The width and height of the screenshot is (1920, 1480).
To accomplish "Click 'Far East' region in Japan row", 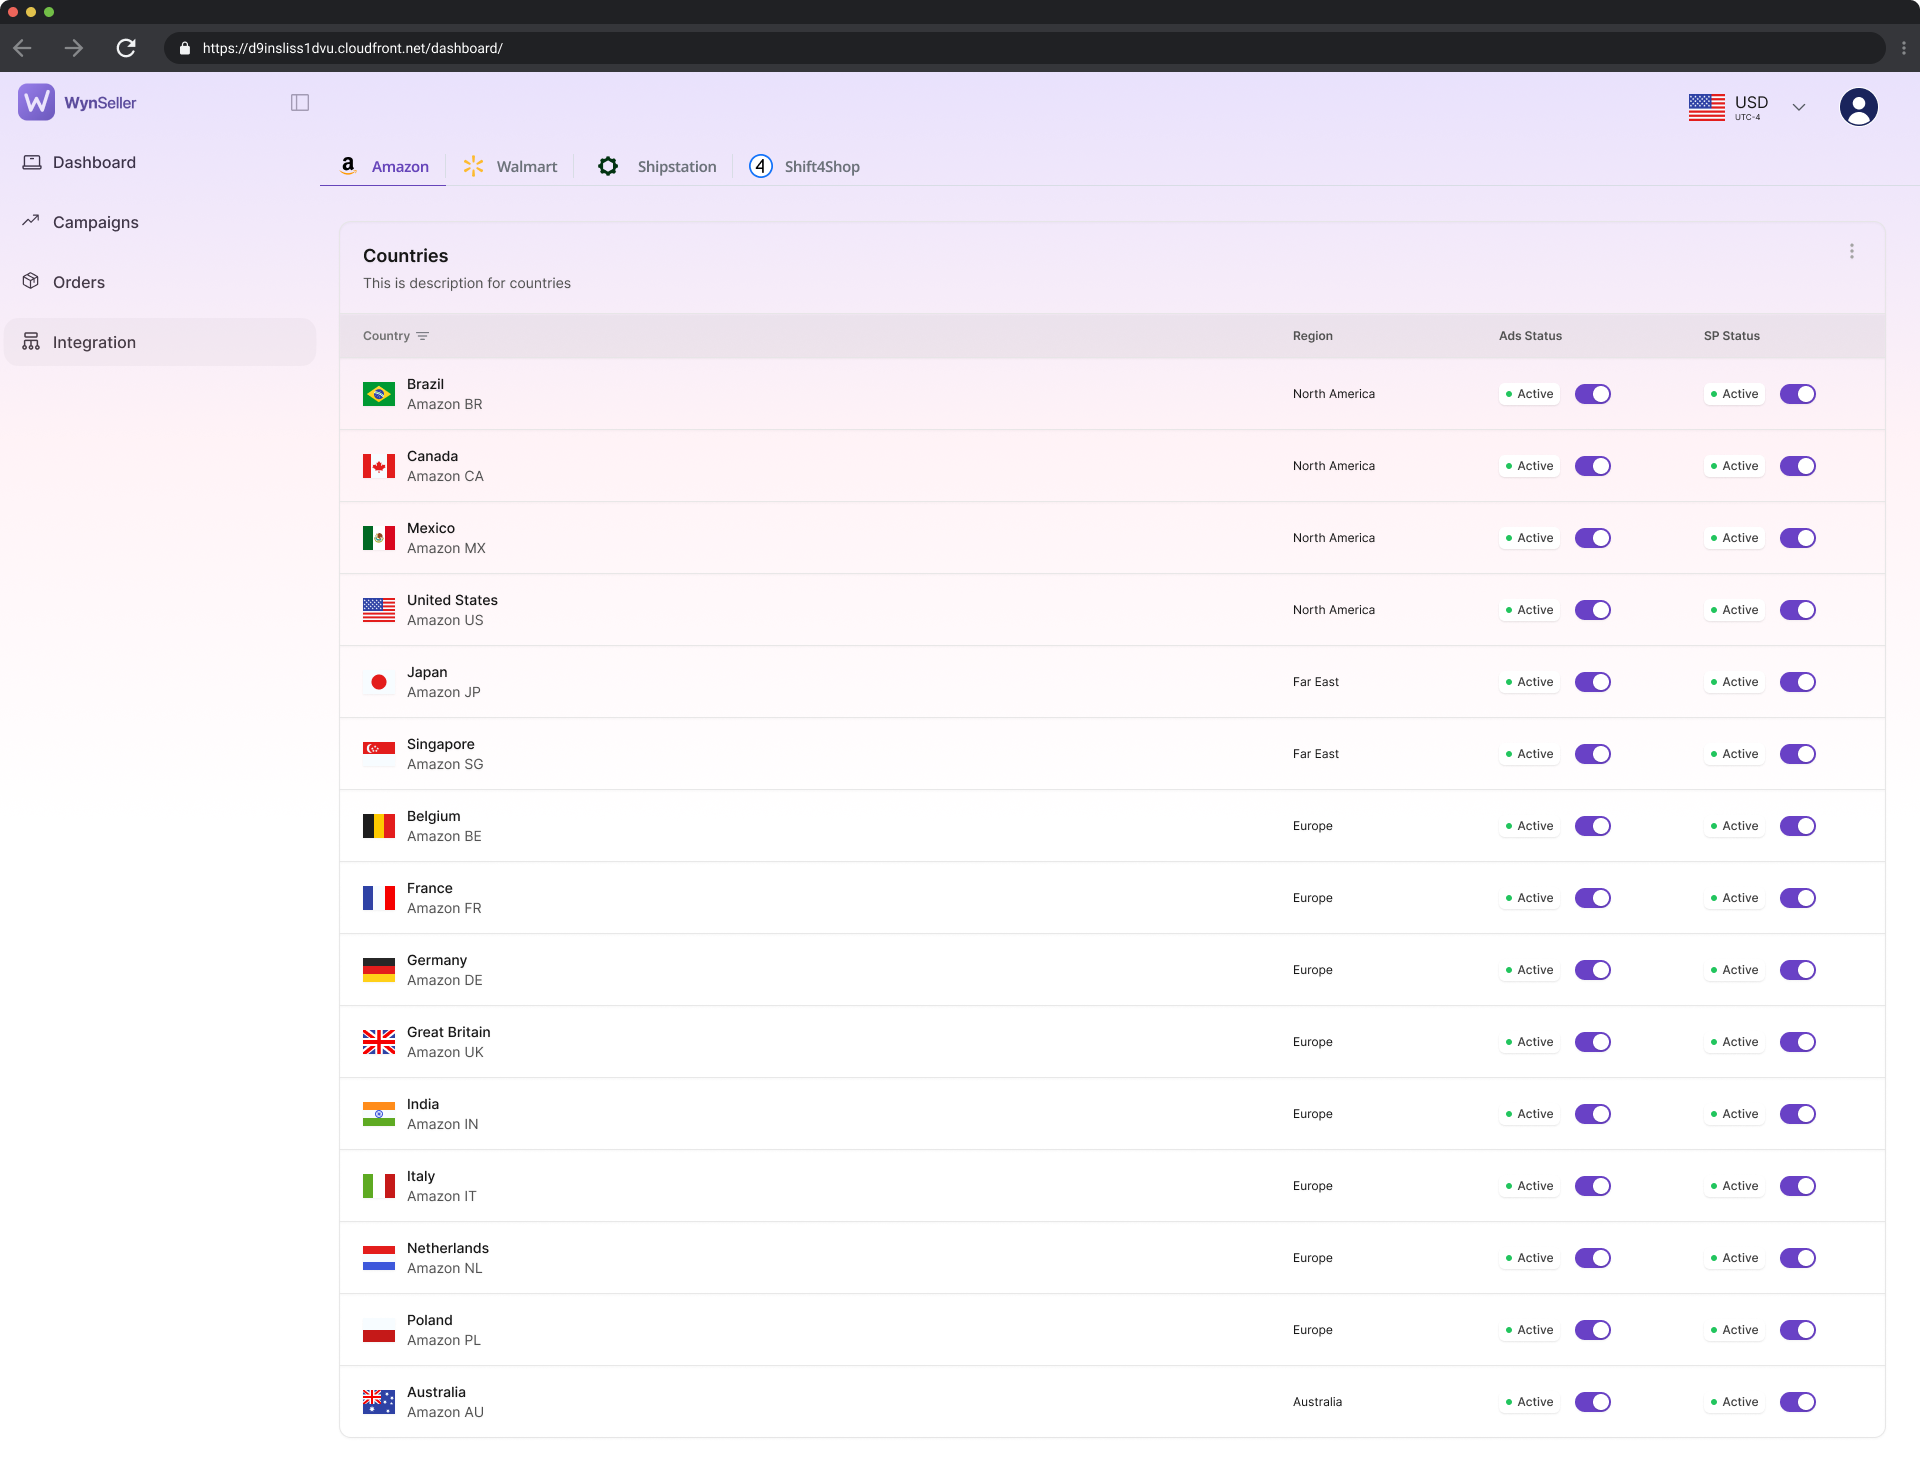I will click(1315, 682).
